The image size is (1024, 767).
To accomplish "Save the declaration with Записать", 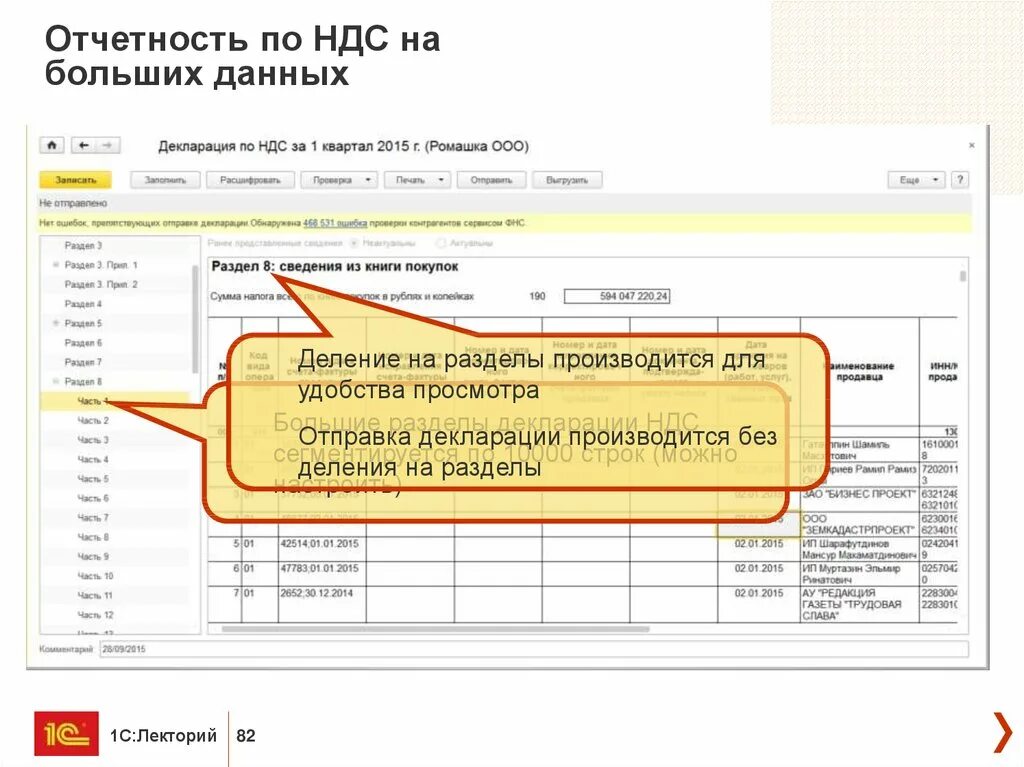I will 75,180.
